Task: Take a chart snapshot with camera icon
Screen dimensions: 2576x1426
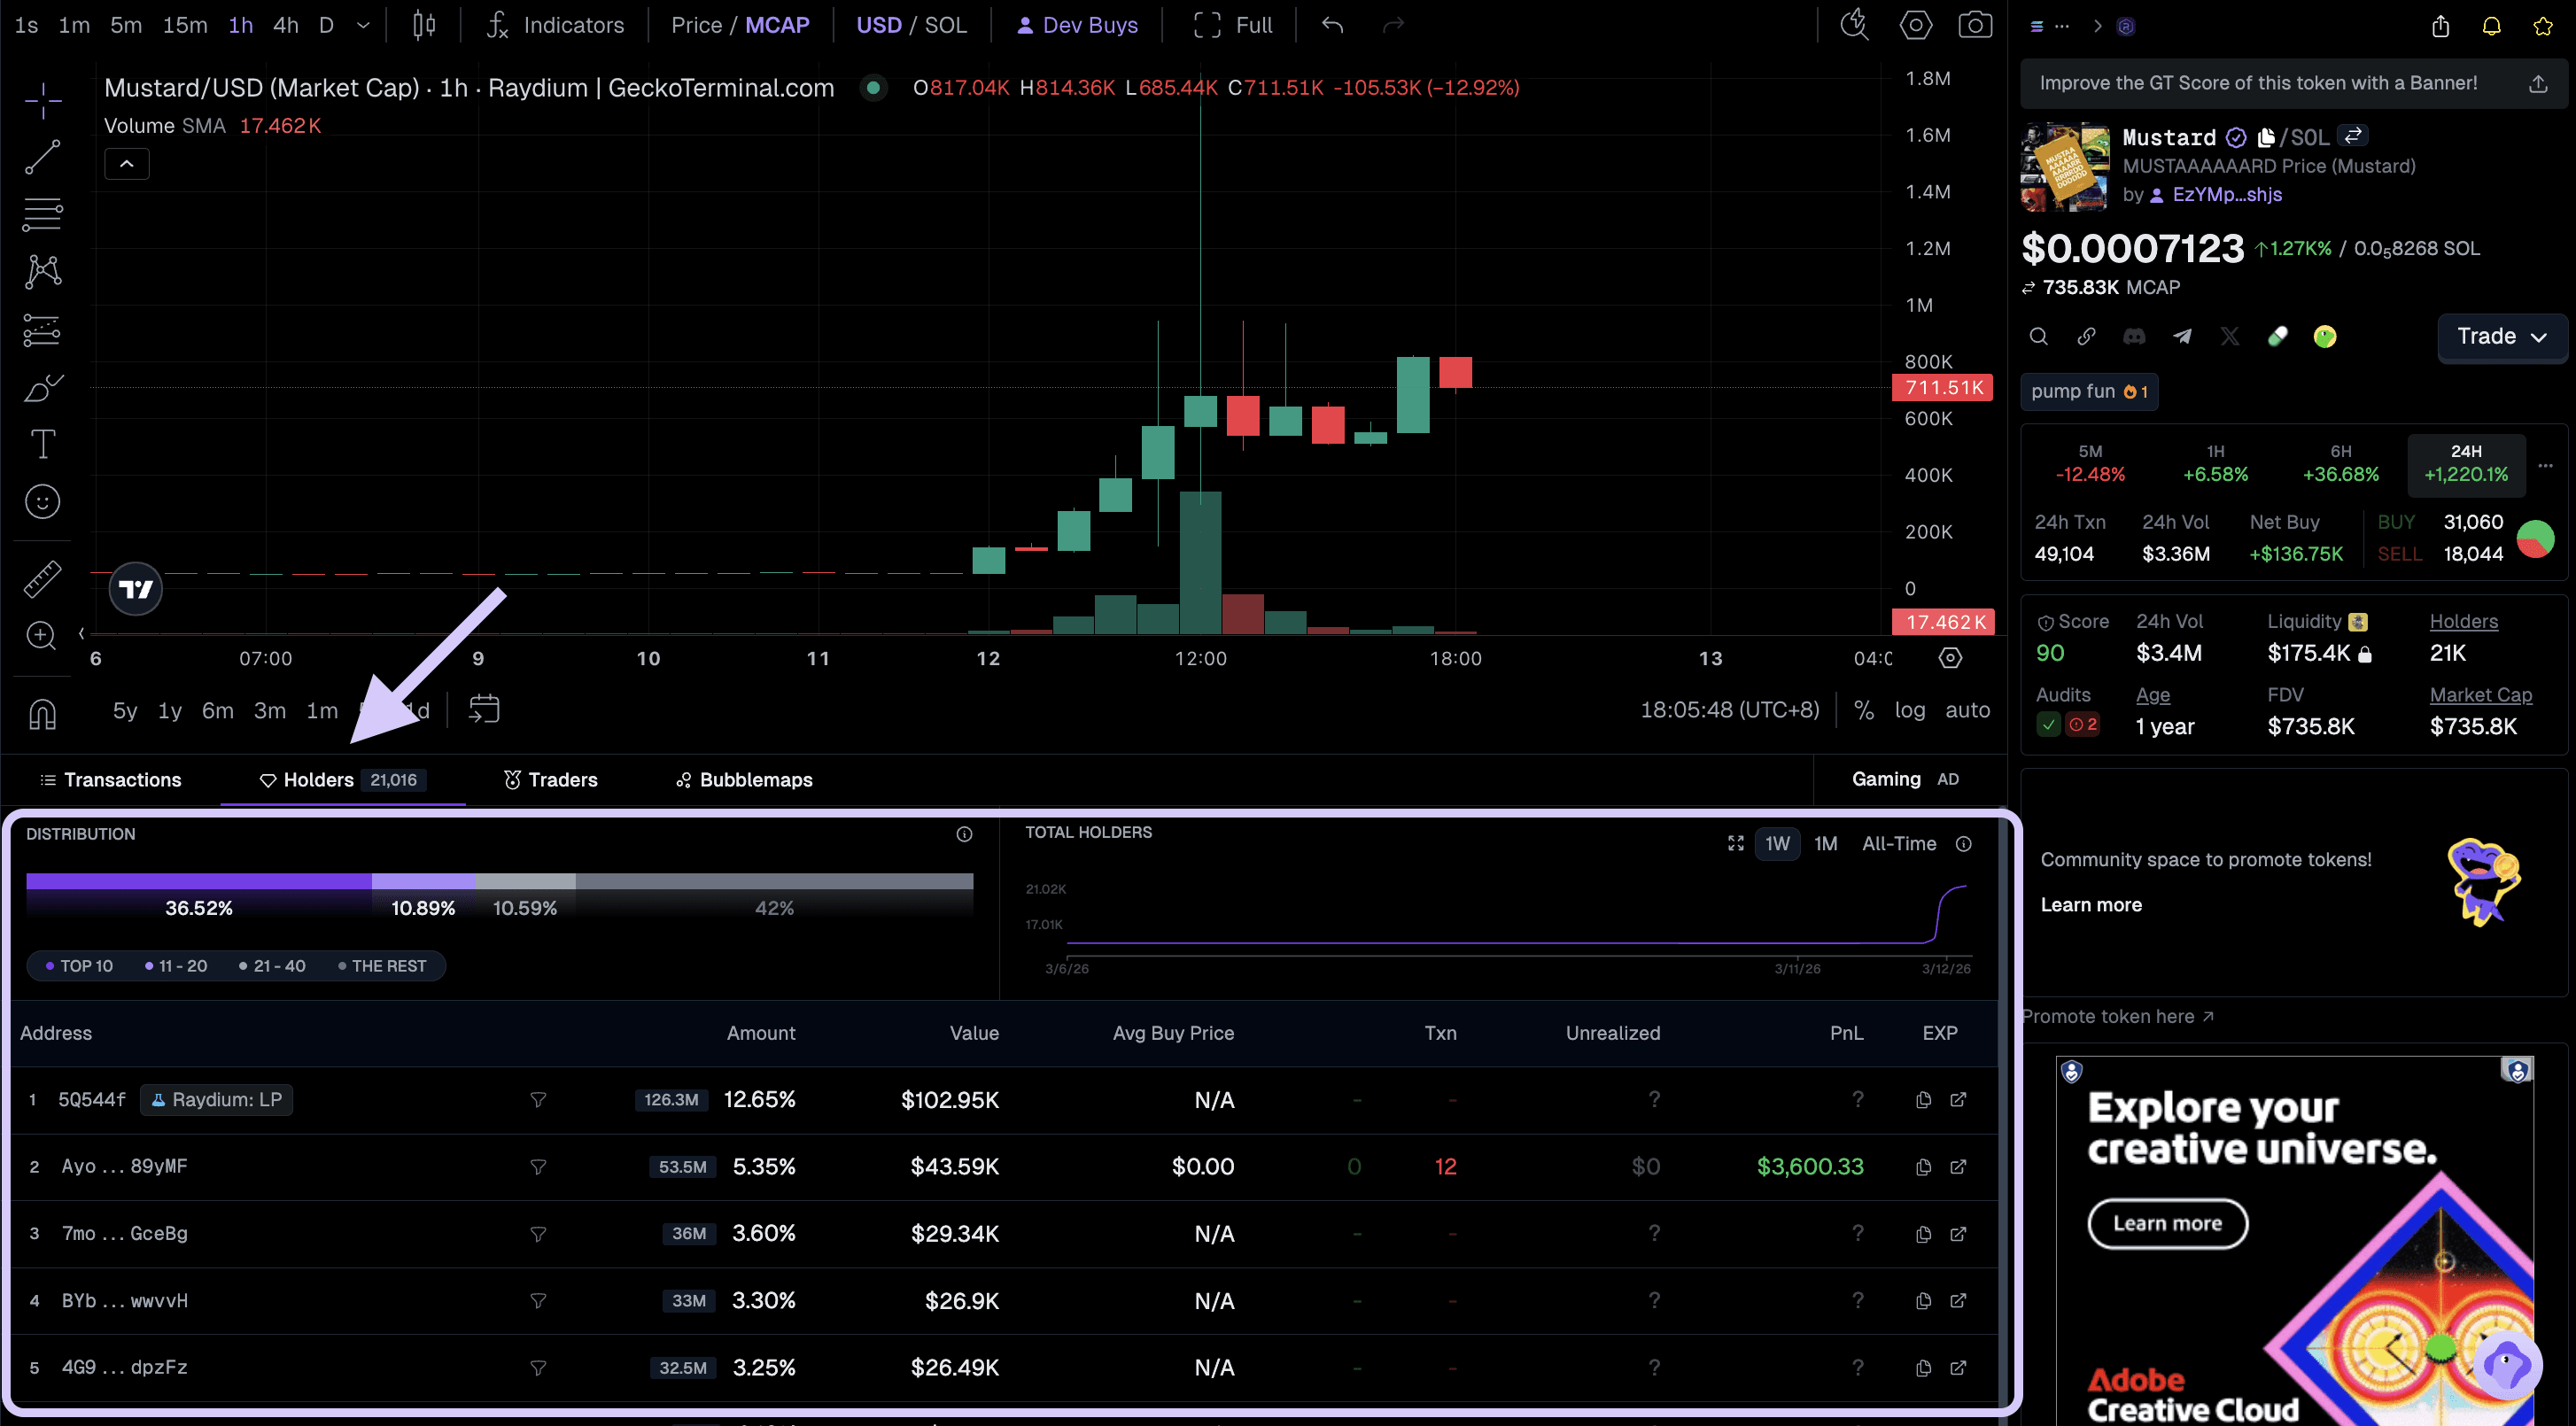Action: 1974,25
